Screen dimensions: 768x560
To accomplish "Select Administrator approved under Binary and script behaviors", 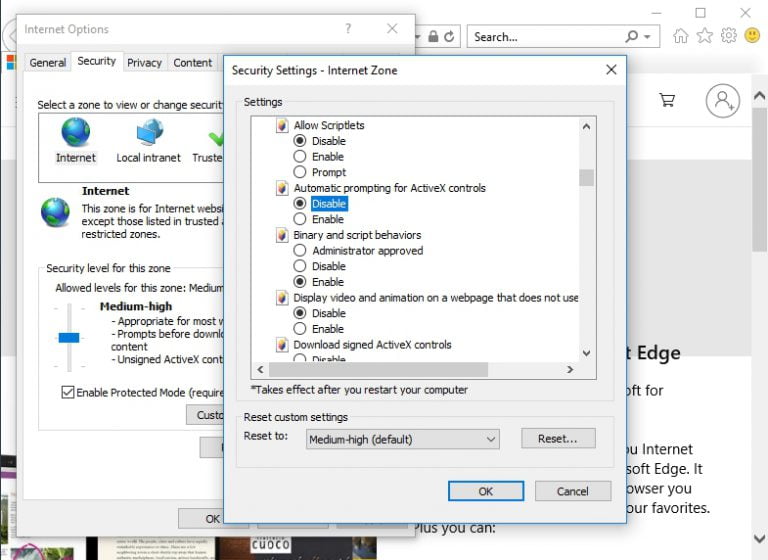I will [300, 250].
